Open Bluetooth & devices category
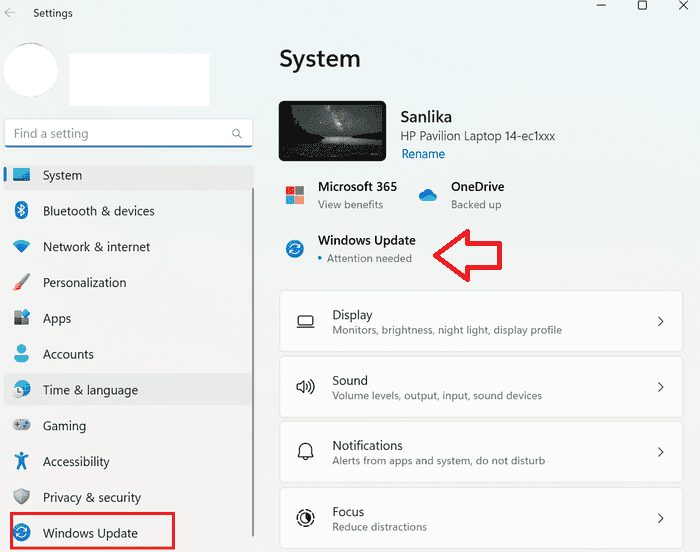Viewport: 700px width, 552px height. pos(99,211)
